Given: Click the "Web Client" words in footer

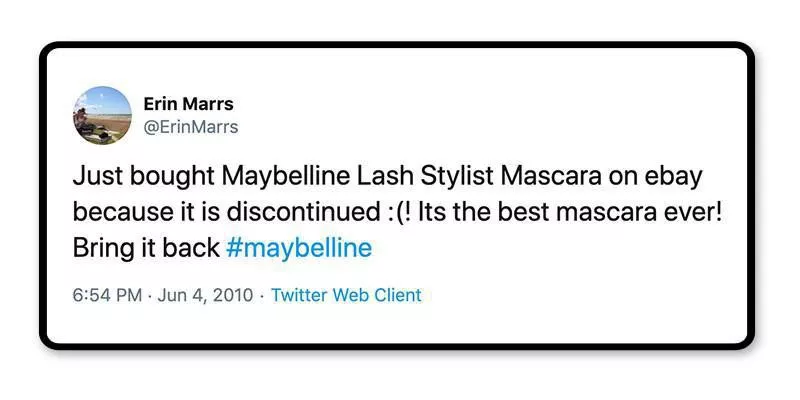Looking at the screenshot, I should [x=375, y=295].
